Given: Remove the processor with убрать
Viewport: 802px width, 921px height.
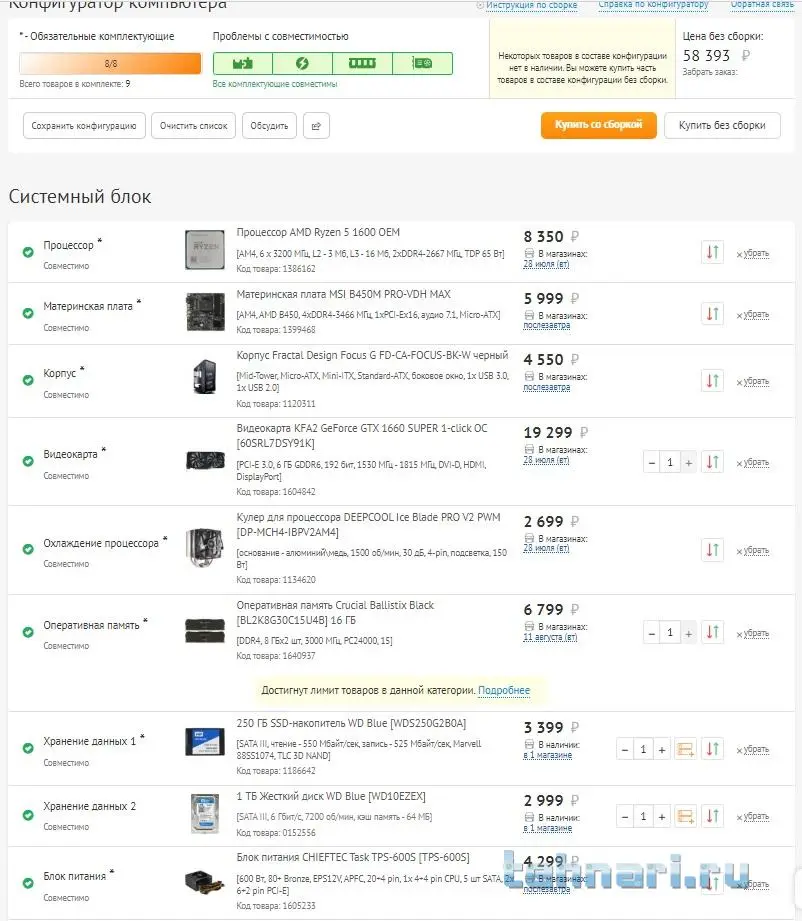Looking at the screenshot, I should click(x=756, y=253).
